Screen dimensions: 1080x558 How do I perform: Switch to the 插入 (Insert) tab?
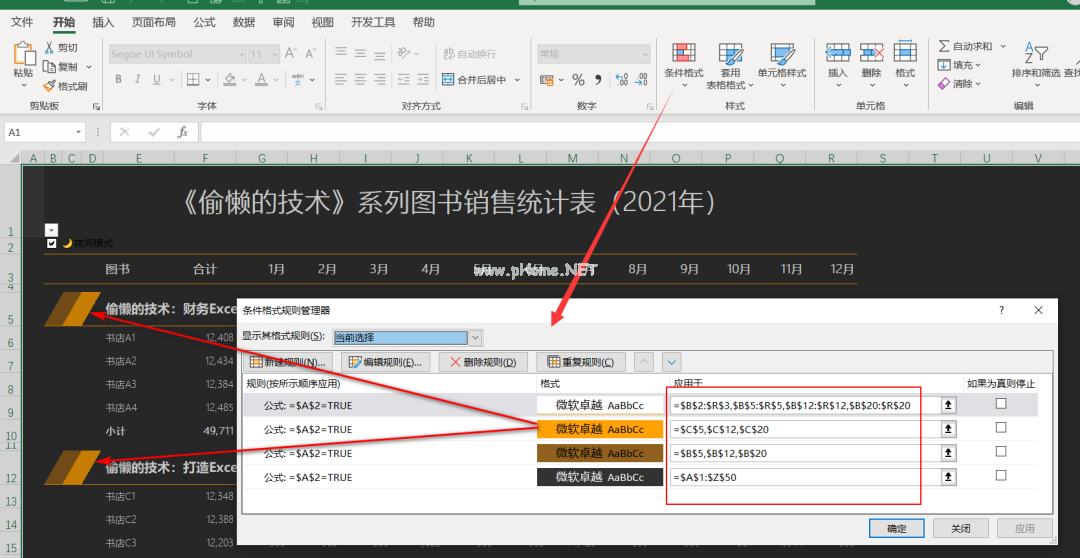point(103,22)
